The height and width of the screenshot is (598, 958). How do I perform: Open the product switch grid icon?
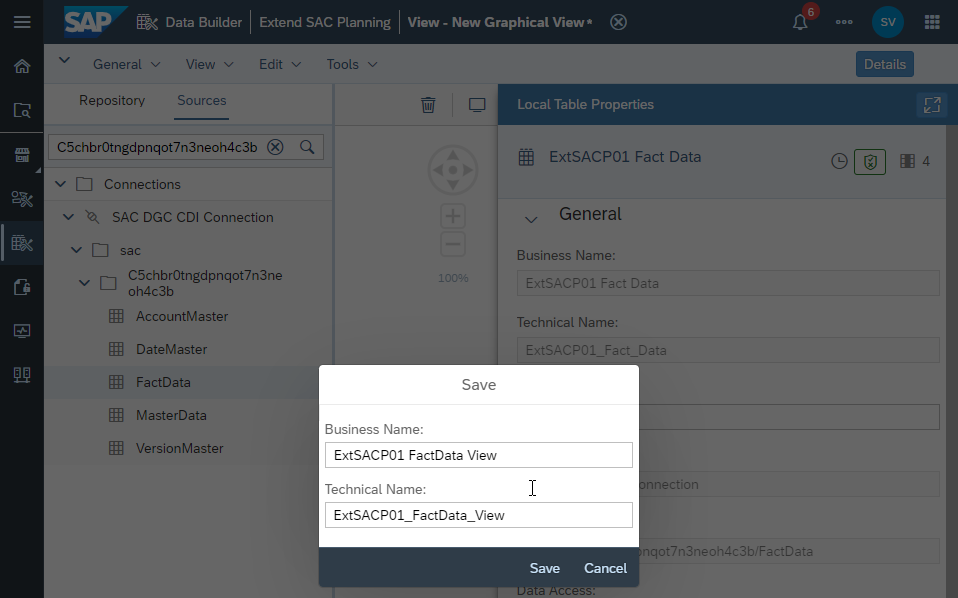pos(932,22)
